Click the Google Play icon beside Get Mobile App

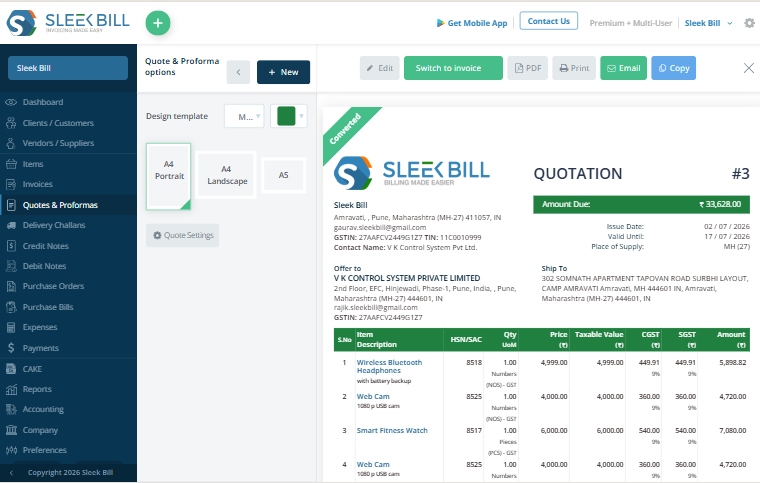(x=440, y=23)
